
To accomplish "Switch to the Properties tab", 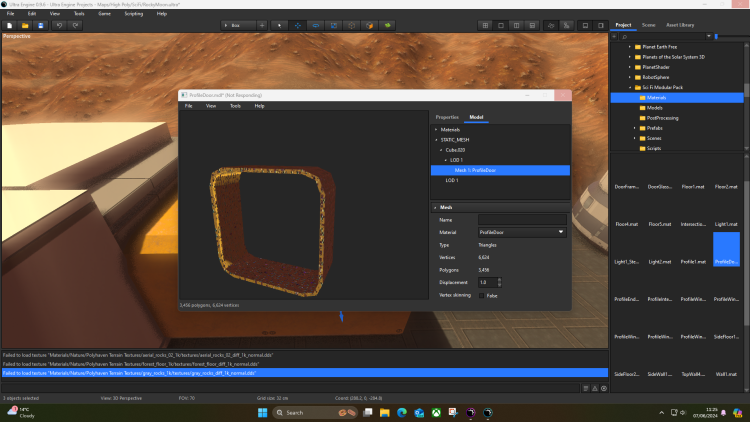I will [x=447, y=117].
